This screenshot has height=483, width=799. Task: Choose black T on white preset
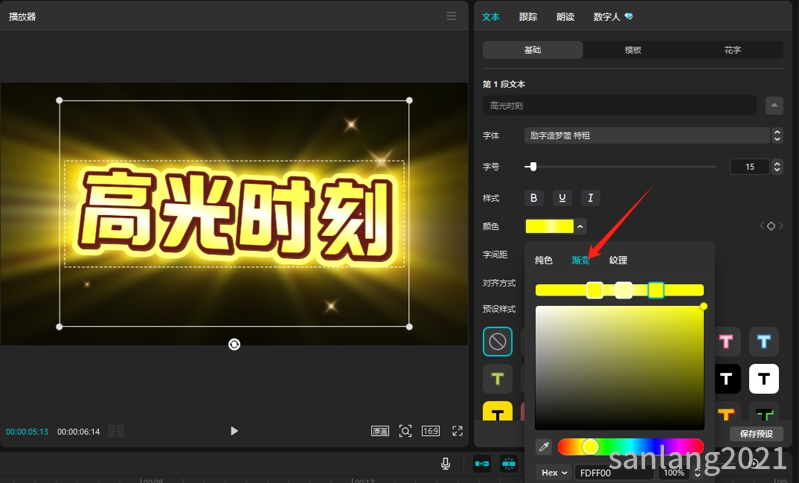tap(764, 379)
